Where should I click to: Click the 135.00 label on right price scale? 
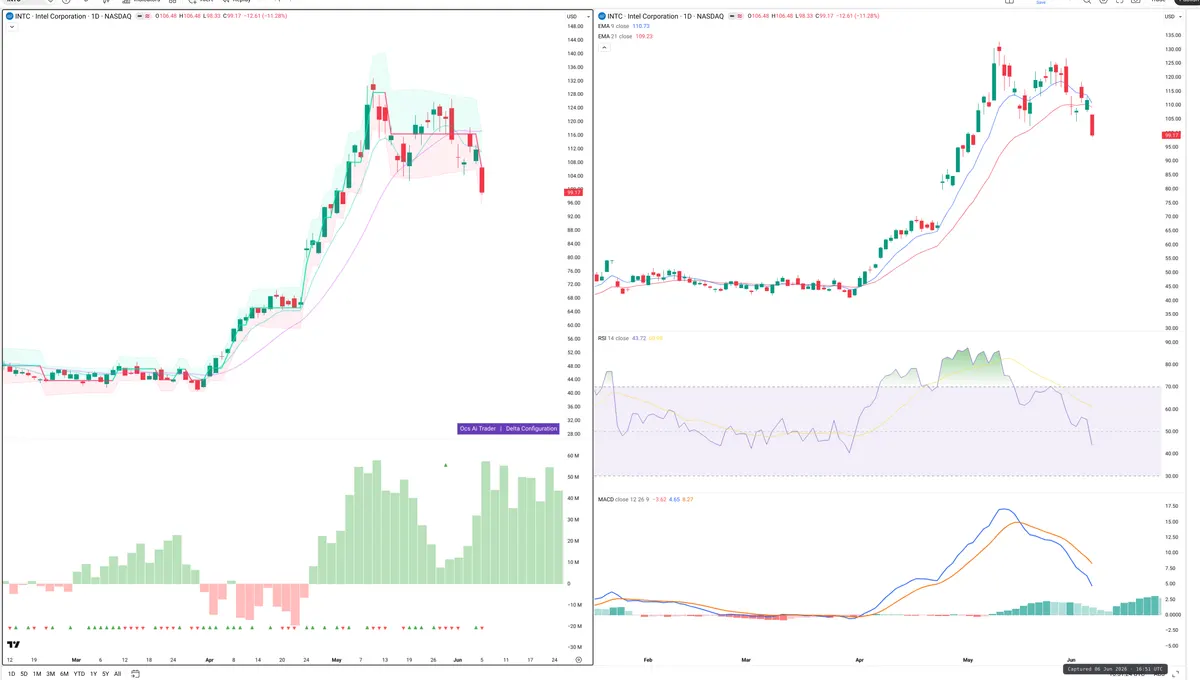(1173, 36)
